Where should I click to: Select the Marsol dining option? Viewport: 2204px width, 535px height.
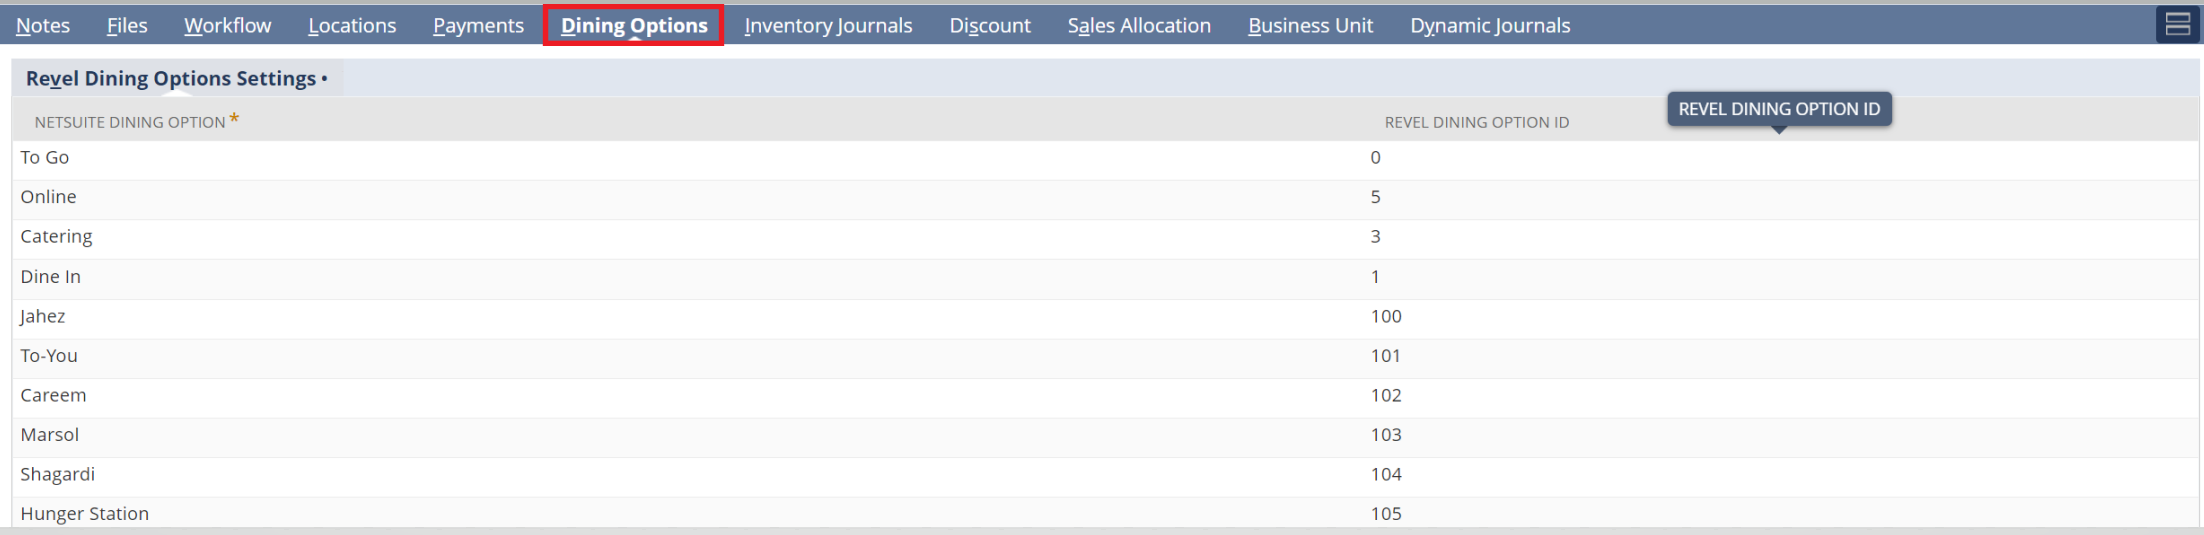point(49,434)
